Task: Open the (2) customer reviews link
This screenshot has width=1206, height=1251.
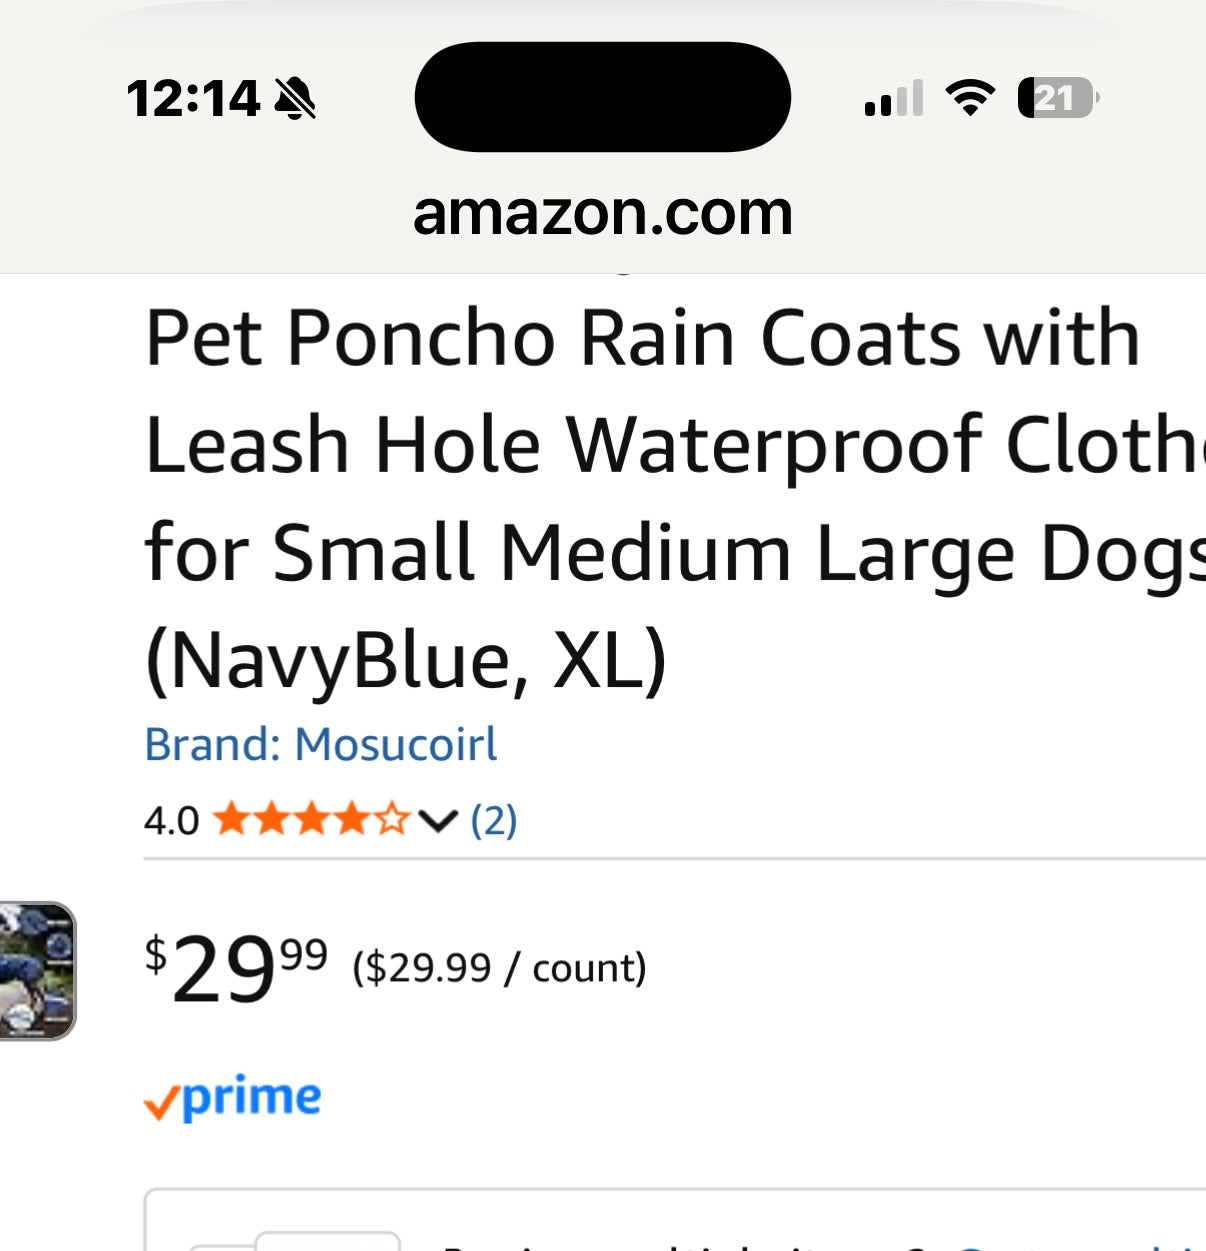Action: pos(494,821)
